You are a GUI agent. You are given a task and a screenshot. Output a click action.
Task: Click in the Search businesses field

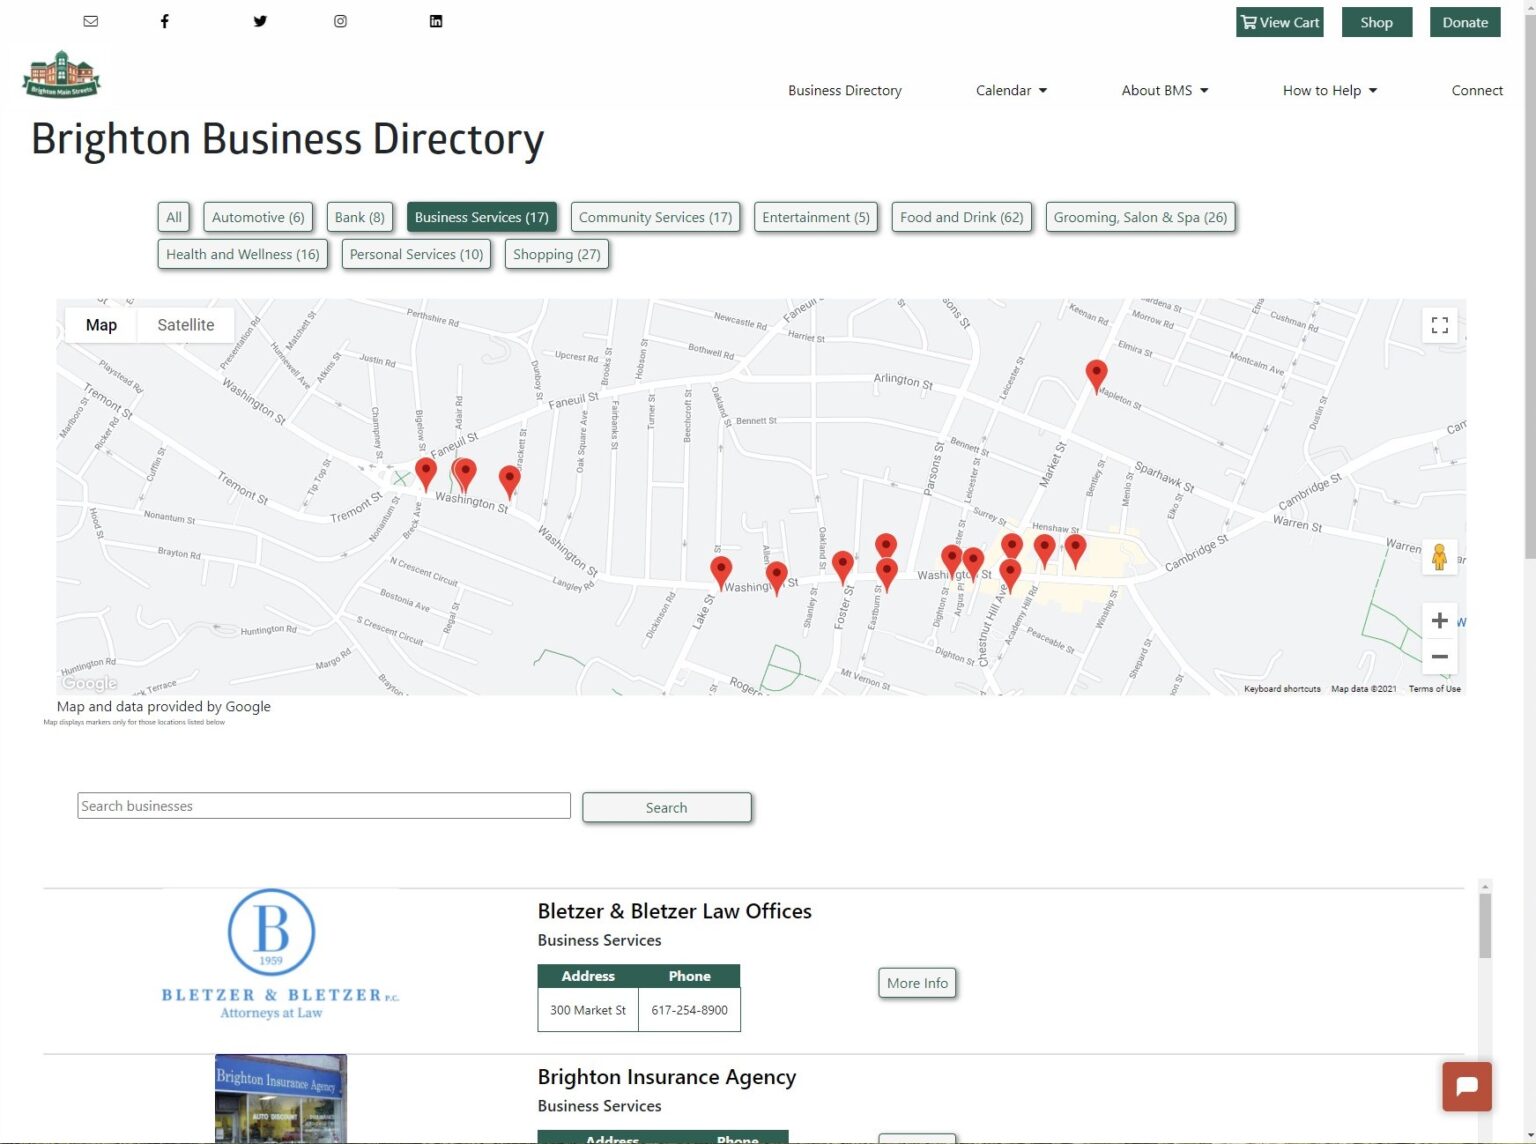(324, 806)
